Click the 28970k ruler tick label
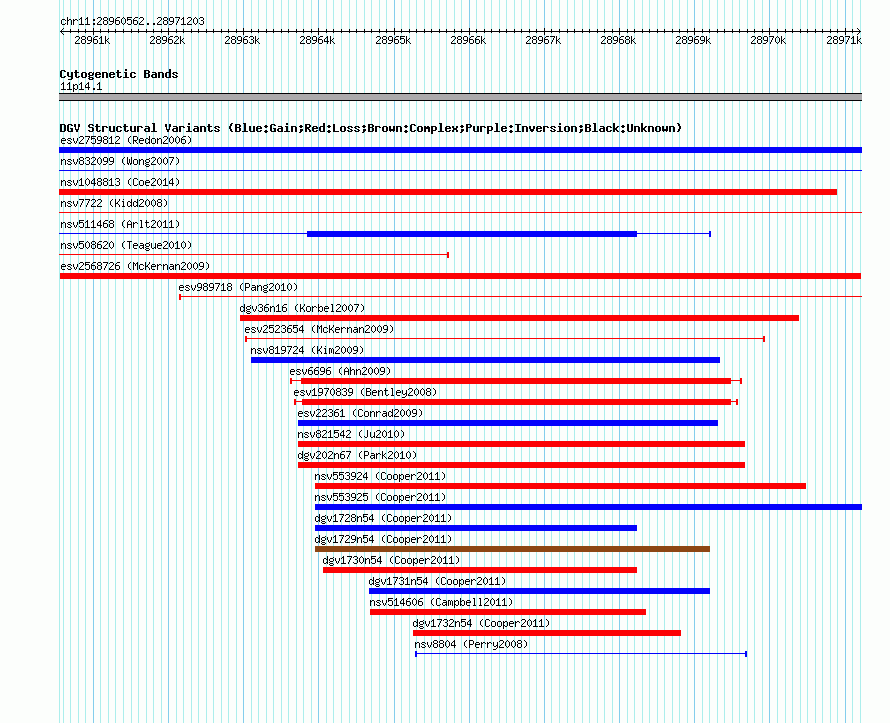 point(768,40)
